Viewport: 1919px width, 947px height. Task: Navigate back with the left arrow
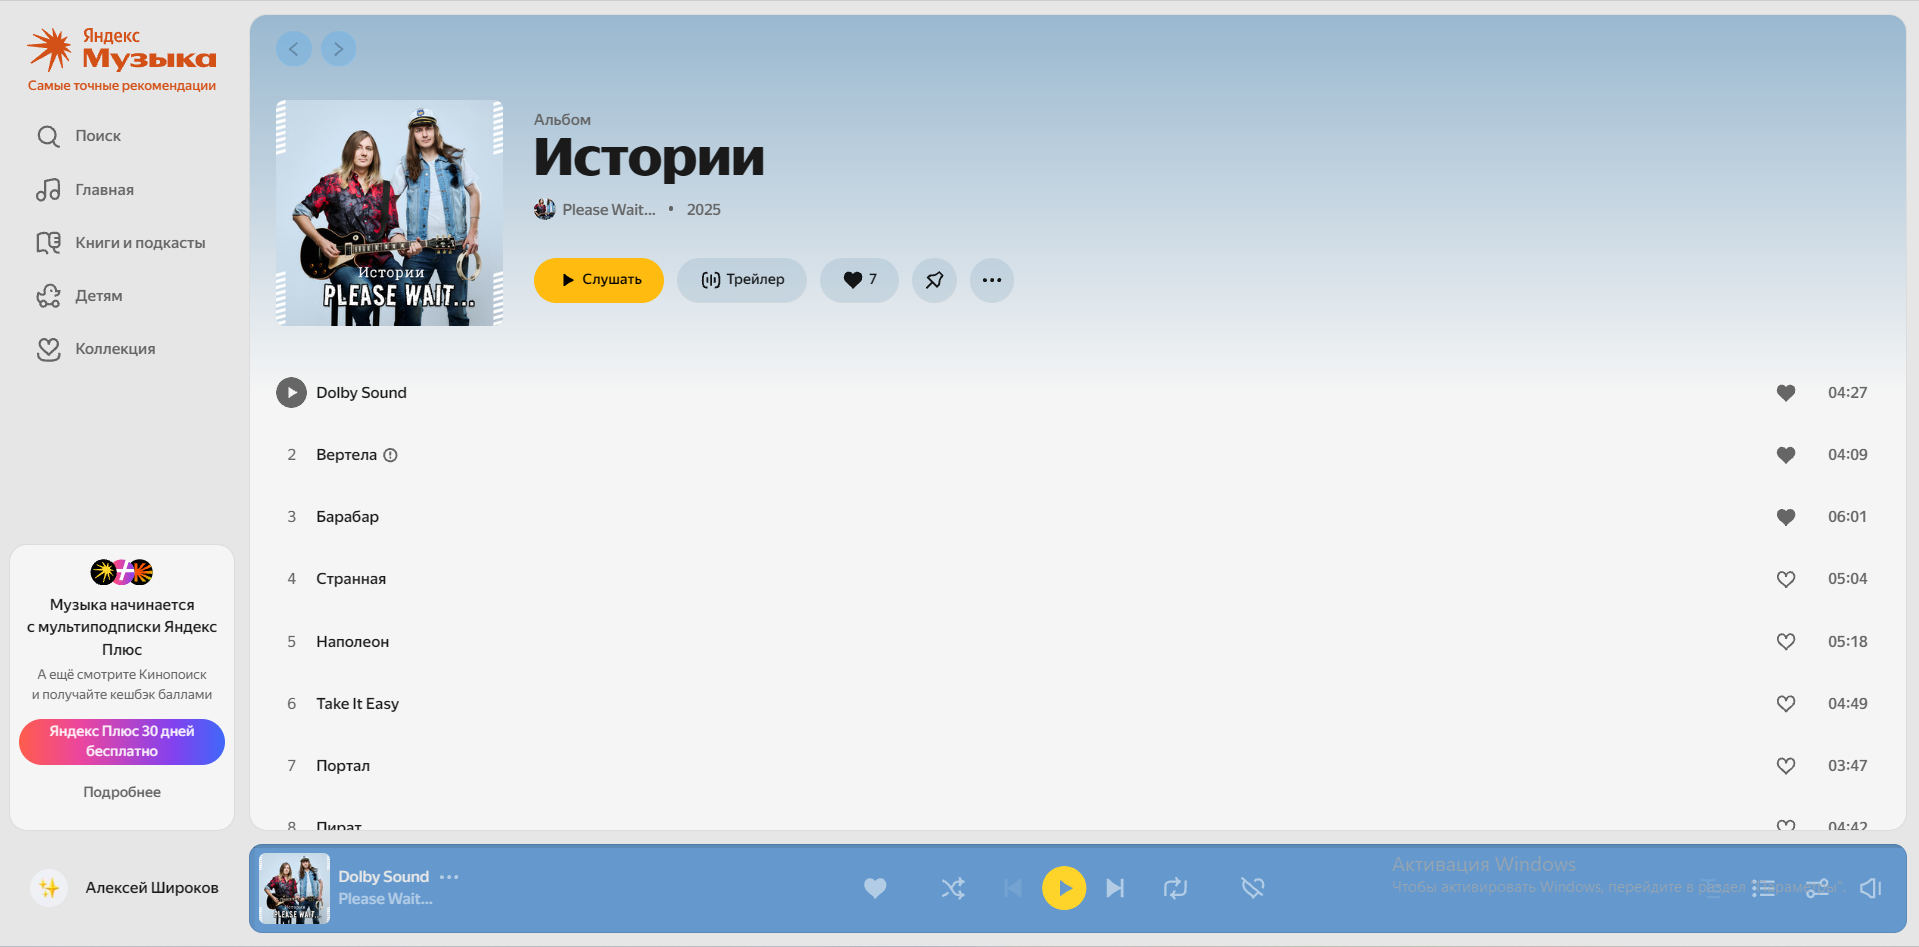(294, 49)
